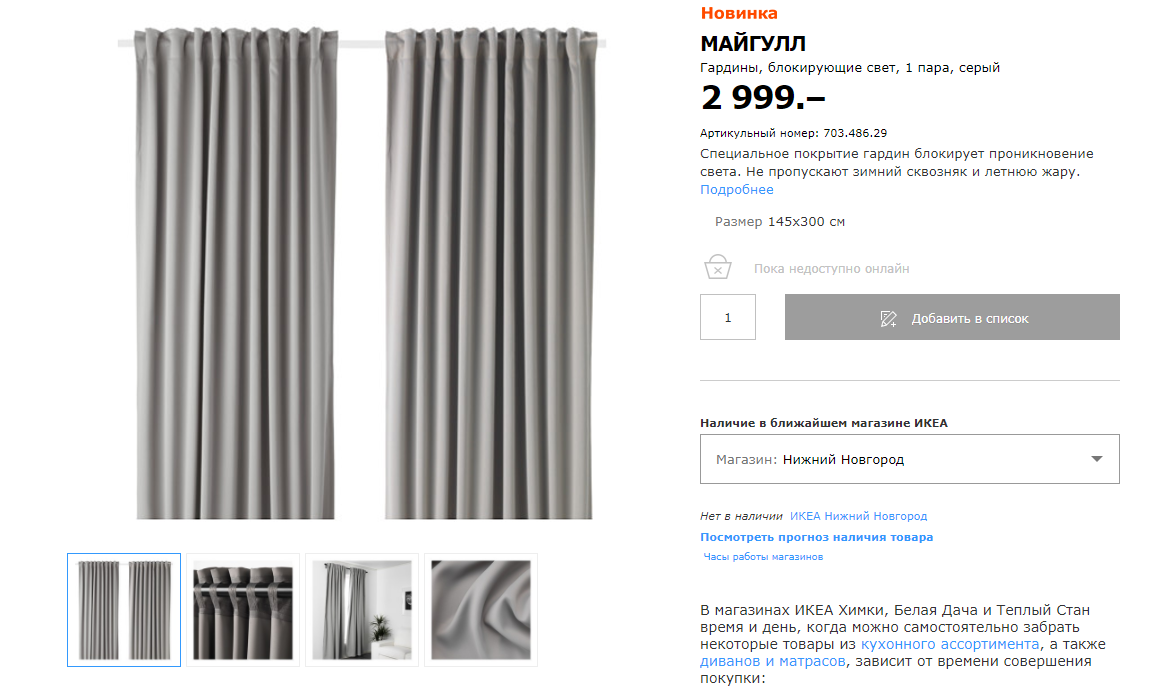
Task: Click the list pencil icon on Добавить button
Action: (888, 319)
